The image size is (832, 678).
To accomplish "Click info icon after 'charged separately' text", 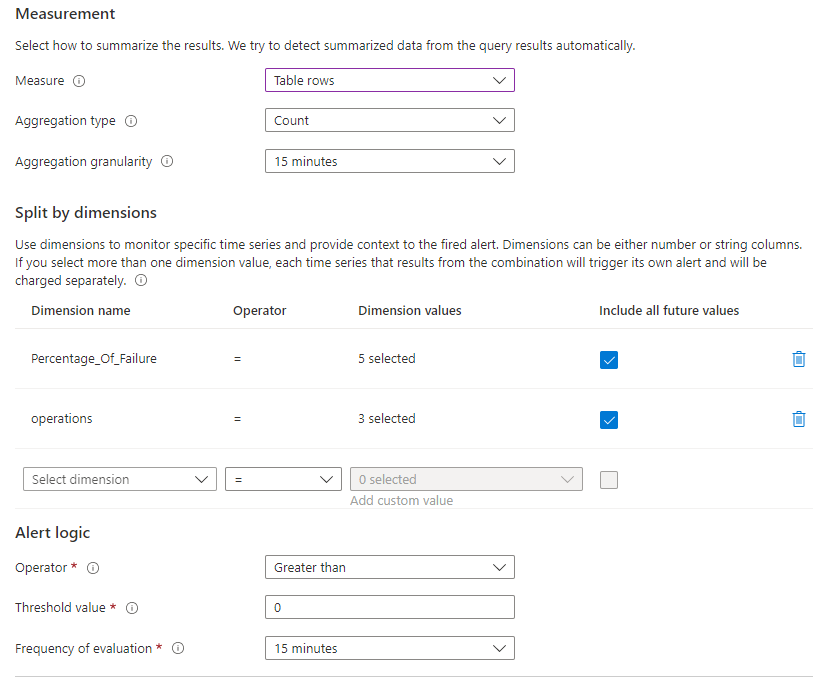I will click(x=141, y=281).
